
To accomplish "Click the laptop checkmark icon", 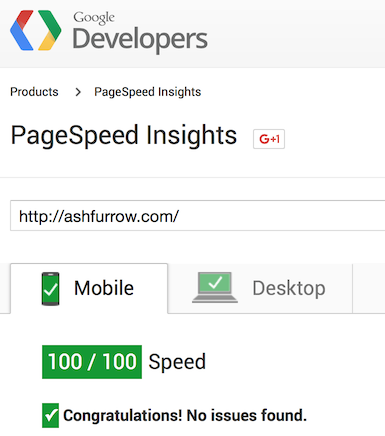I will 215,287.
